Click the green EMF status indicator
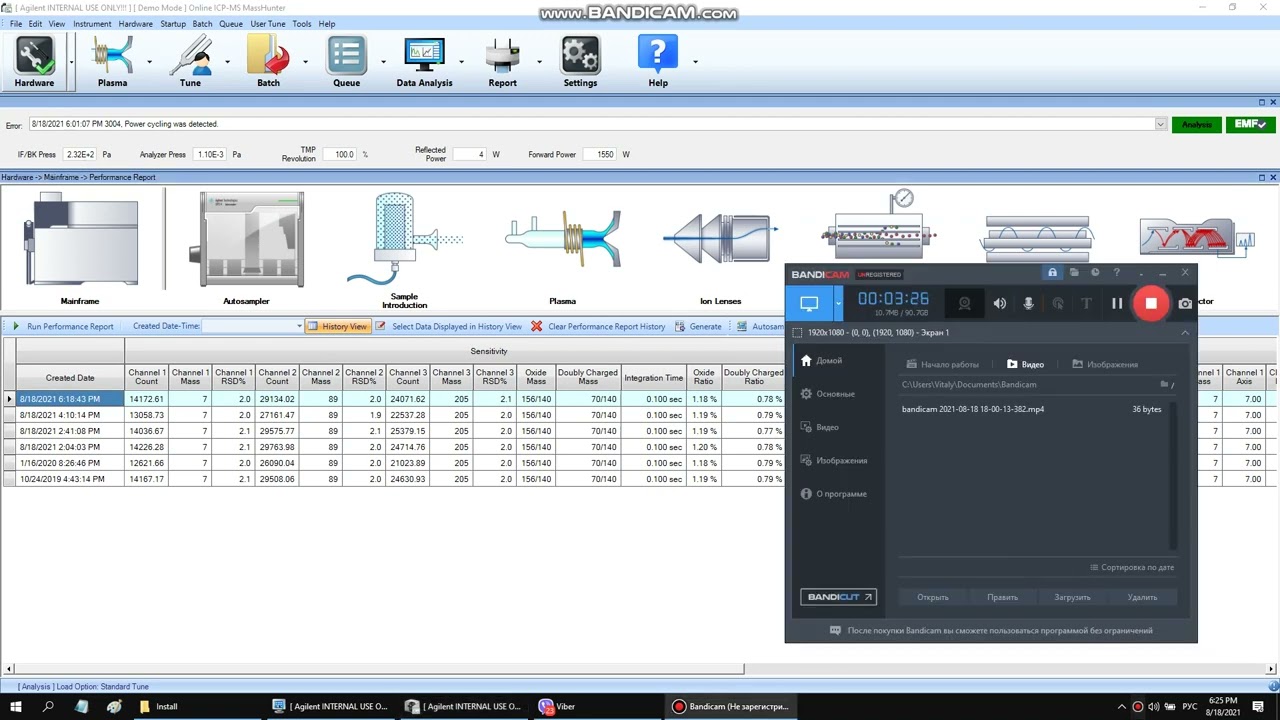The width and height of the screenshot is (1280, 720). point(1250,125)
